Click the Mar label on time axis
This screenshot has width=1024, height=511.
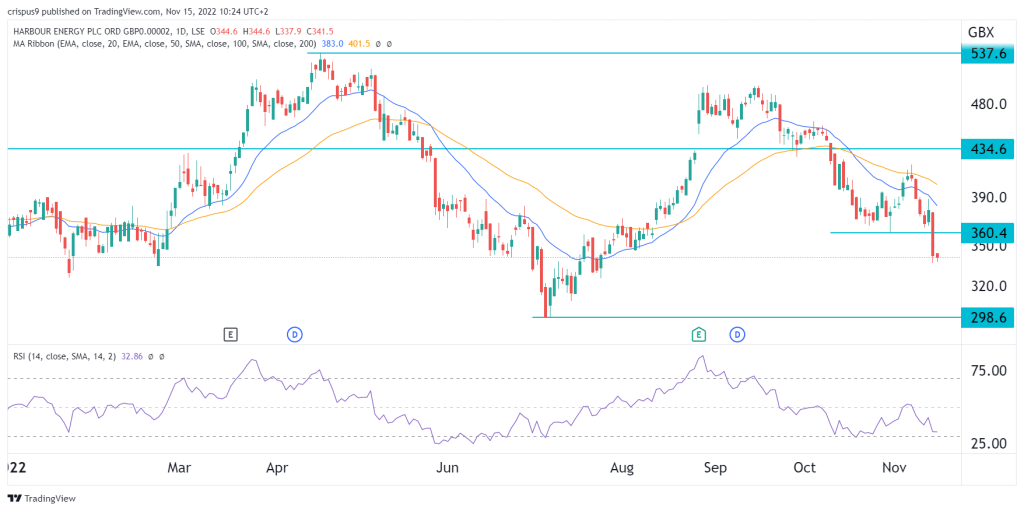[x=180, y=468]
